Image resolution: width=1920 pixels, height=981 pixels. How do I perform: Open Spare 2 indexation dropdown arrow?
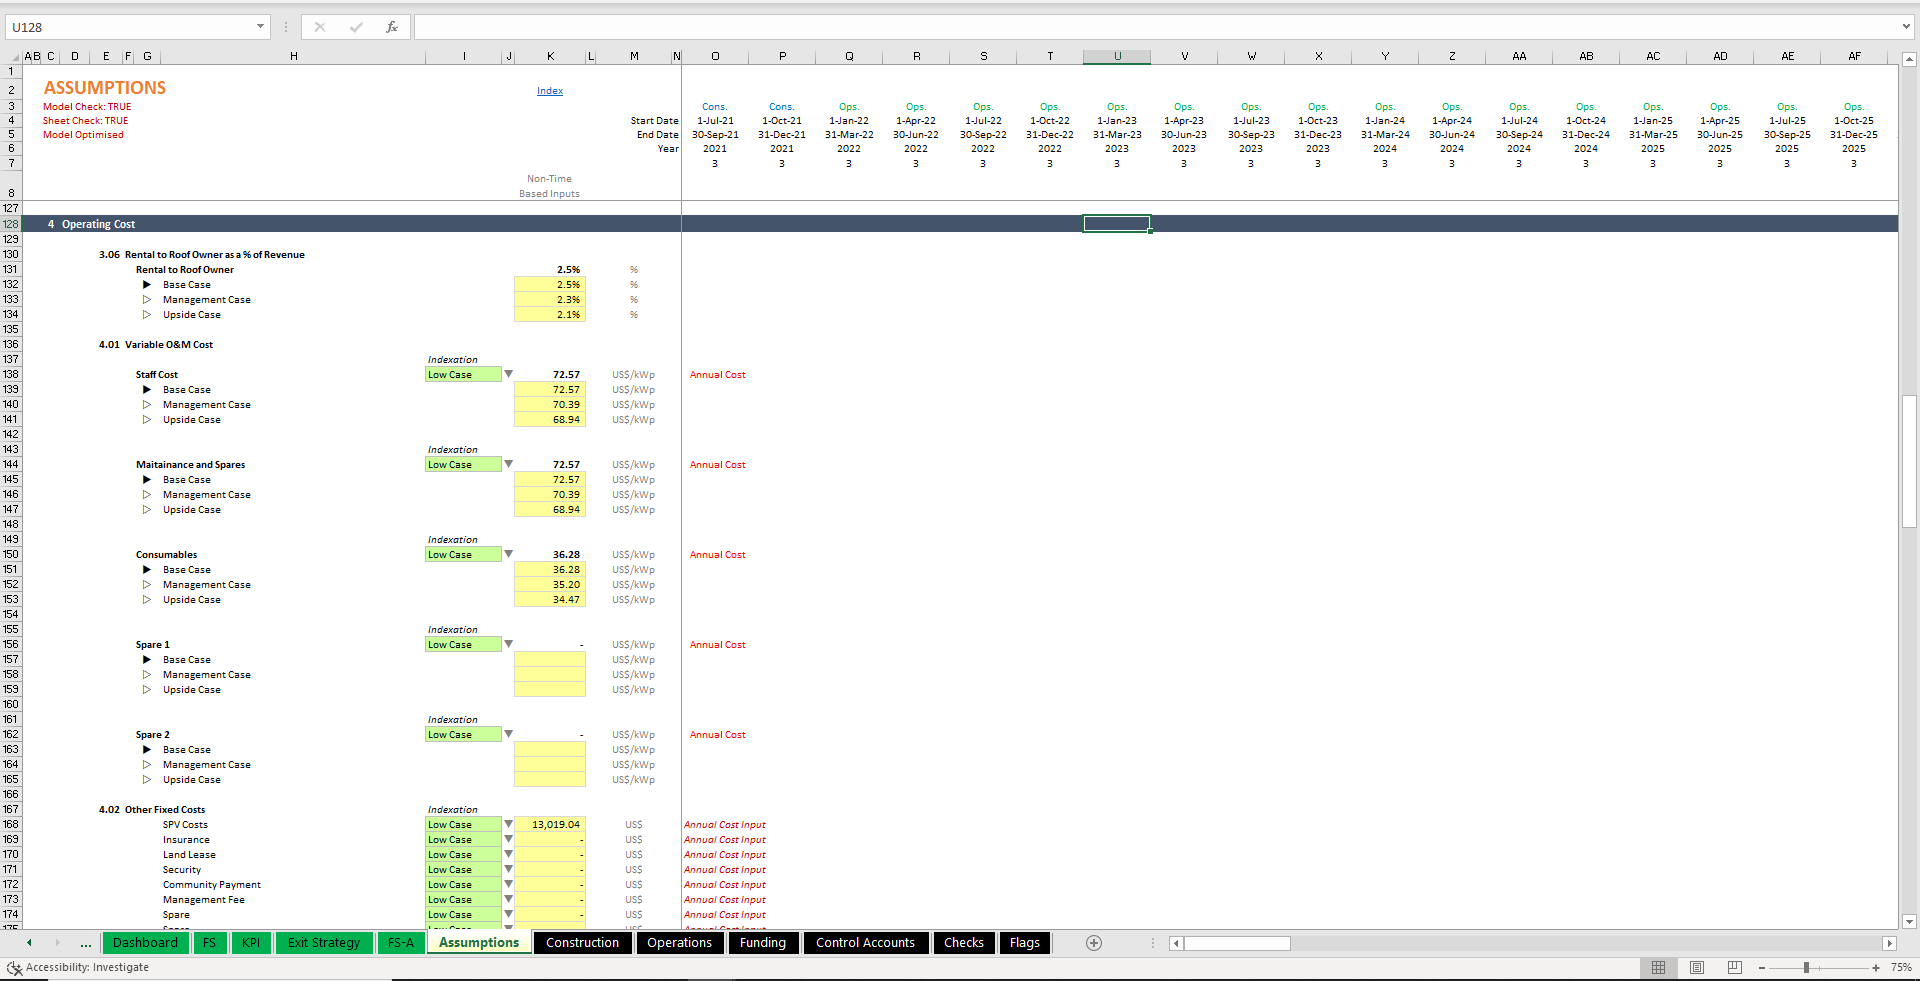click(x=508, y=734)
